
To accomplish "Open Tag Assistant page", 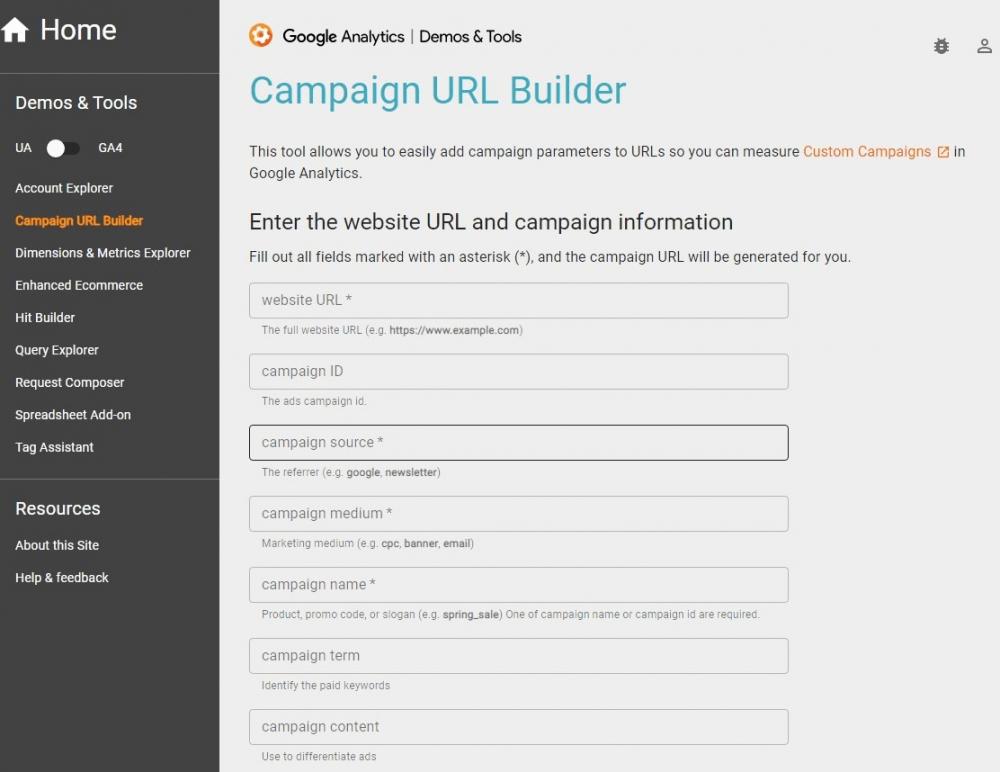I will coord(54,447).
